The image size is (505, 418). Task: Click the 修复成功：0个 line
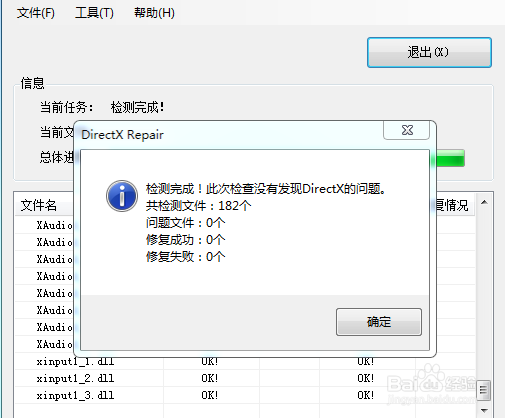point(185,240)
